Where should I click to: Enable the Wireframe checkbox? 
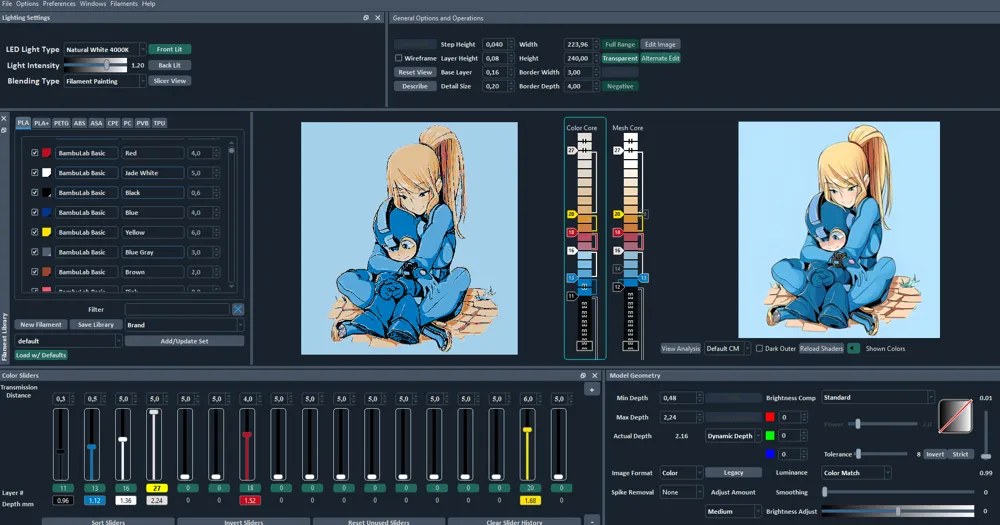399,59
